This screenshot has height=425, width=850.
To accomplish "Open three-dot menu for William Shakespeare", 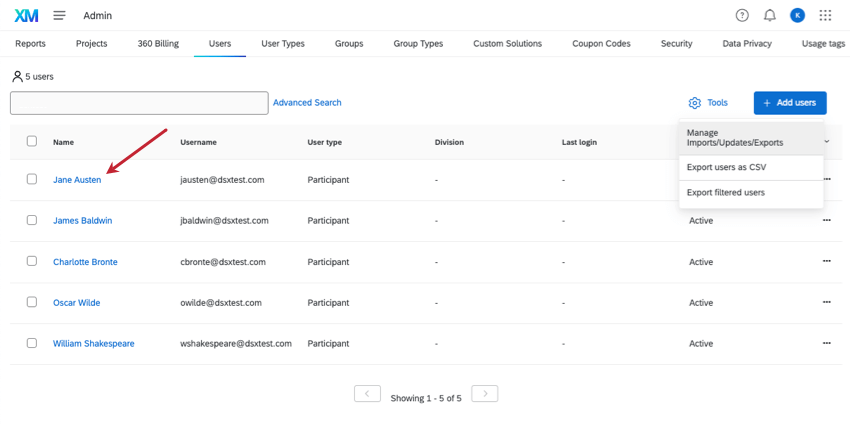I will click(826, 343).
